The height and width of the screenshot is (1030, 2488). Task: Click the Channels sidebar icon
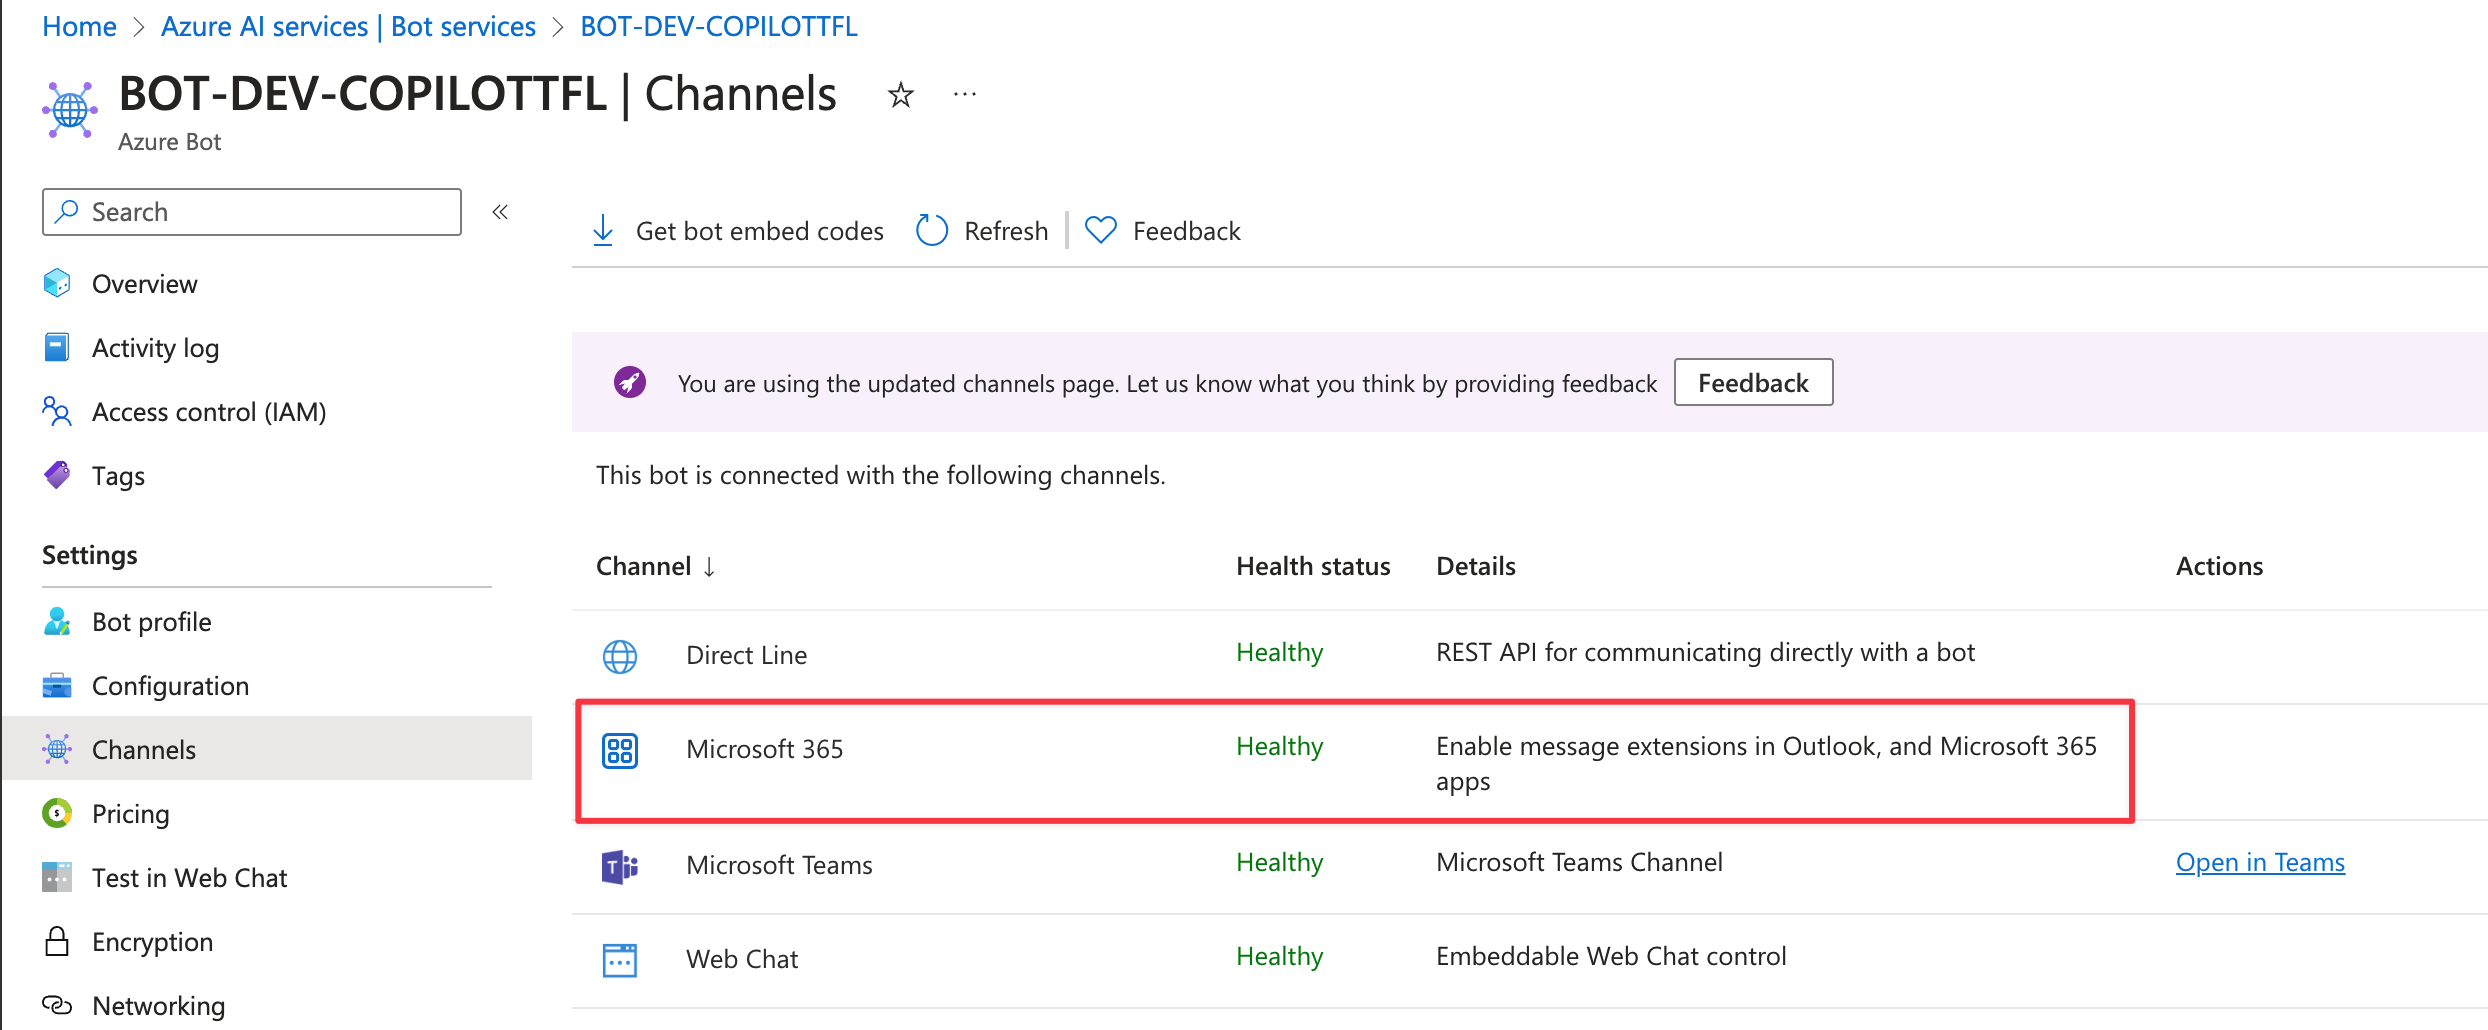tap(57, 749)
